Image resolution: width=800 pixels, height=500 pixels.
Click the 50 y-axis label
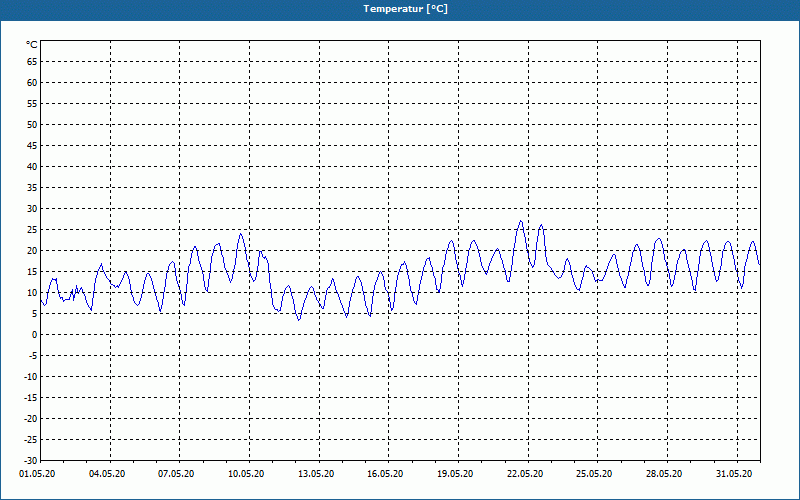tap(32, 124)
